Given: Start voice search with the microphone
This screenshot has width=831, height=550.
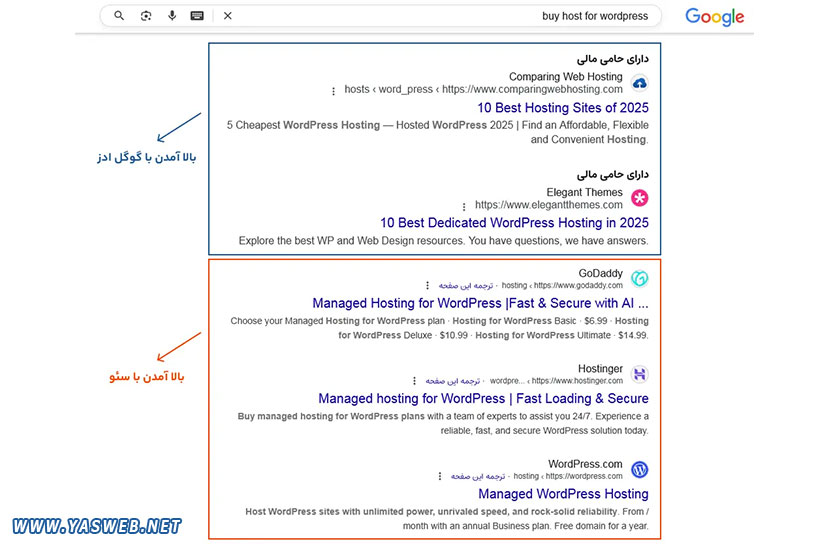Looking at the screenshot, I should [172, 16].
